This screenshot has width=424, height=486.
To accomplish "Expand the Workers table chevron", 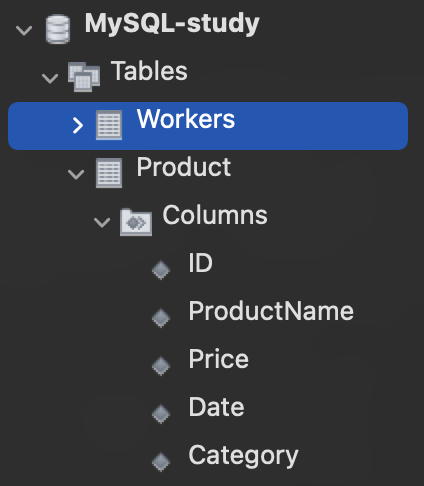I will pyautogui.click(x=78, y=126).
